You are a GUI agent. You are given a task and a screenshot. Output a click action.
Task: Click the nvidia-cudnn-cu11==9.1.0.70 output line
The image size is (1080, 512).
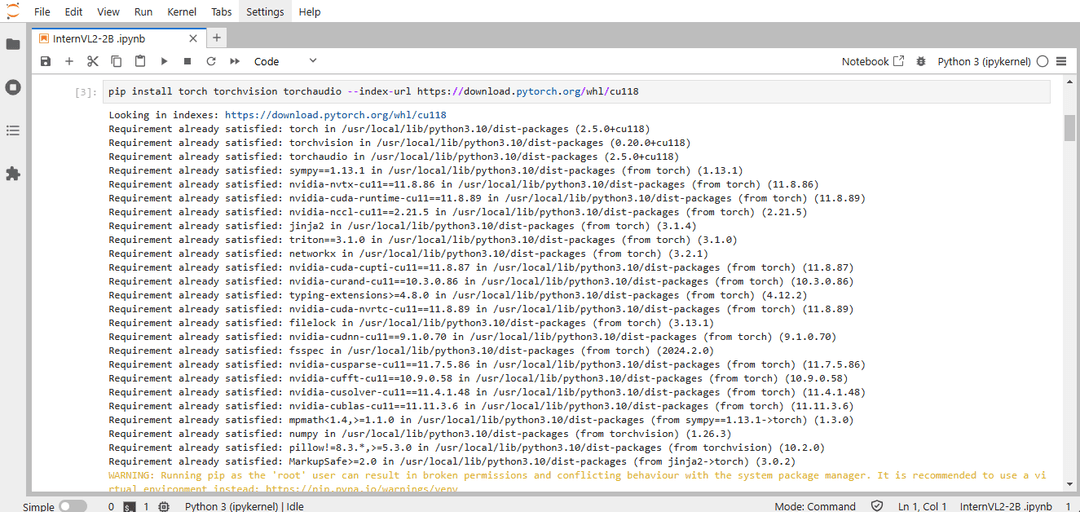coord(472,337)
